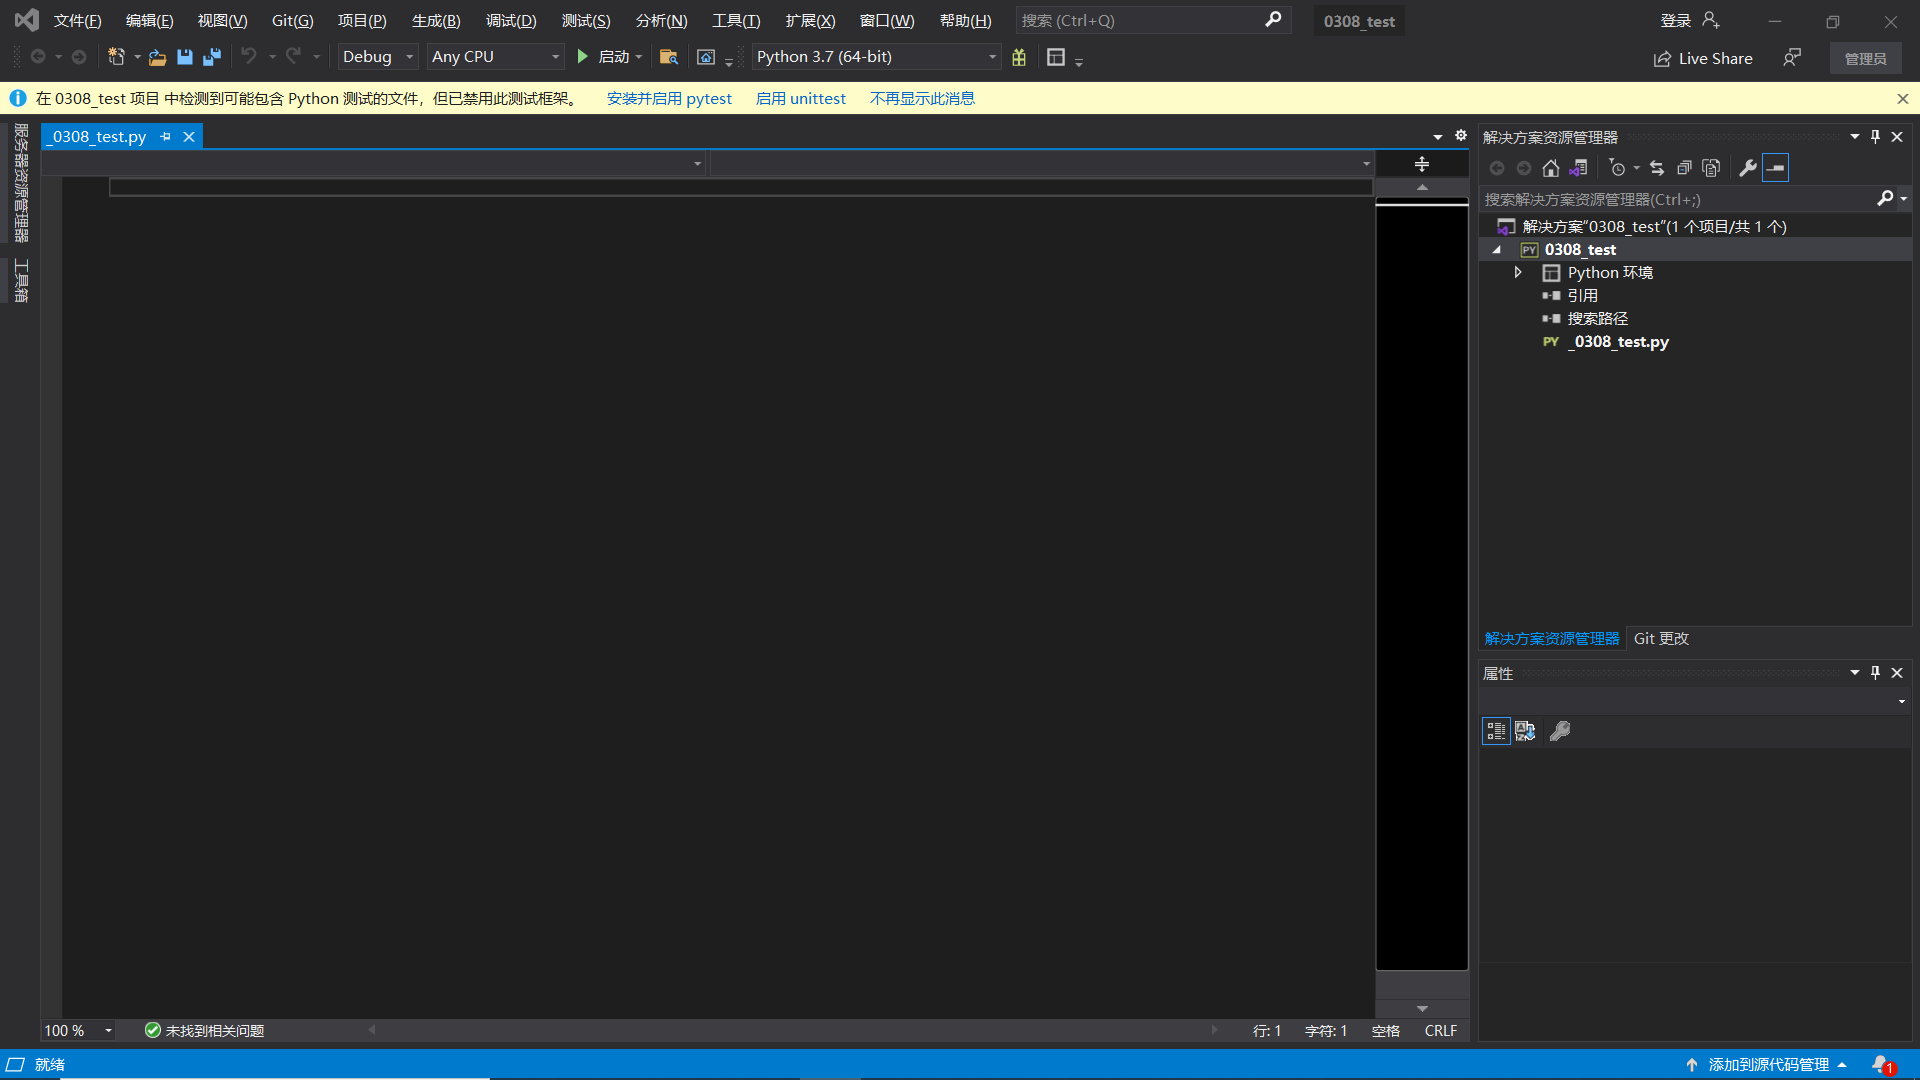The height and width of the screenshot is (1080, 1920).
Task: Switch to the Git 更改 tab
Action: coord(1661,639)
